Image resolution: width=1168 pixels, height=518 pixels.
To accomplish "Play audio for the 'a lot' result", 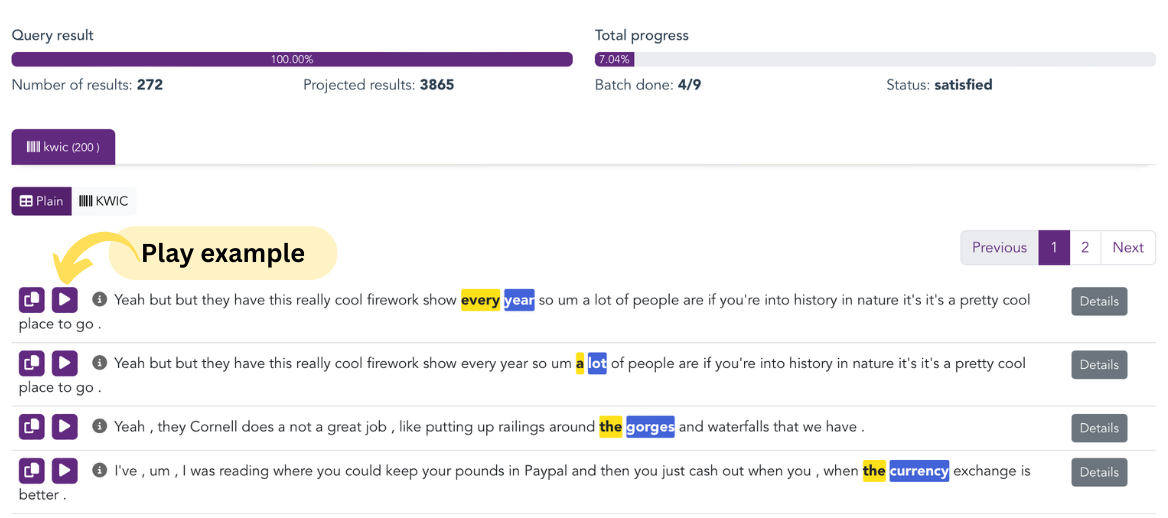I will click(x=64, y=364).
